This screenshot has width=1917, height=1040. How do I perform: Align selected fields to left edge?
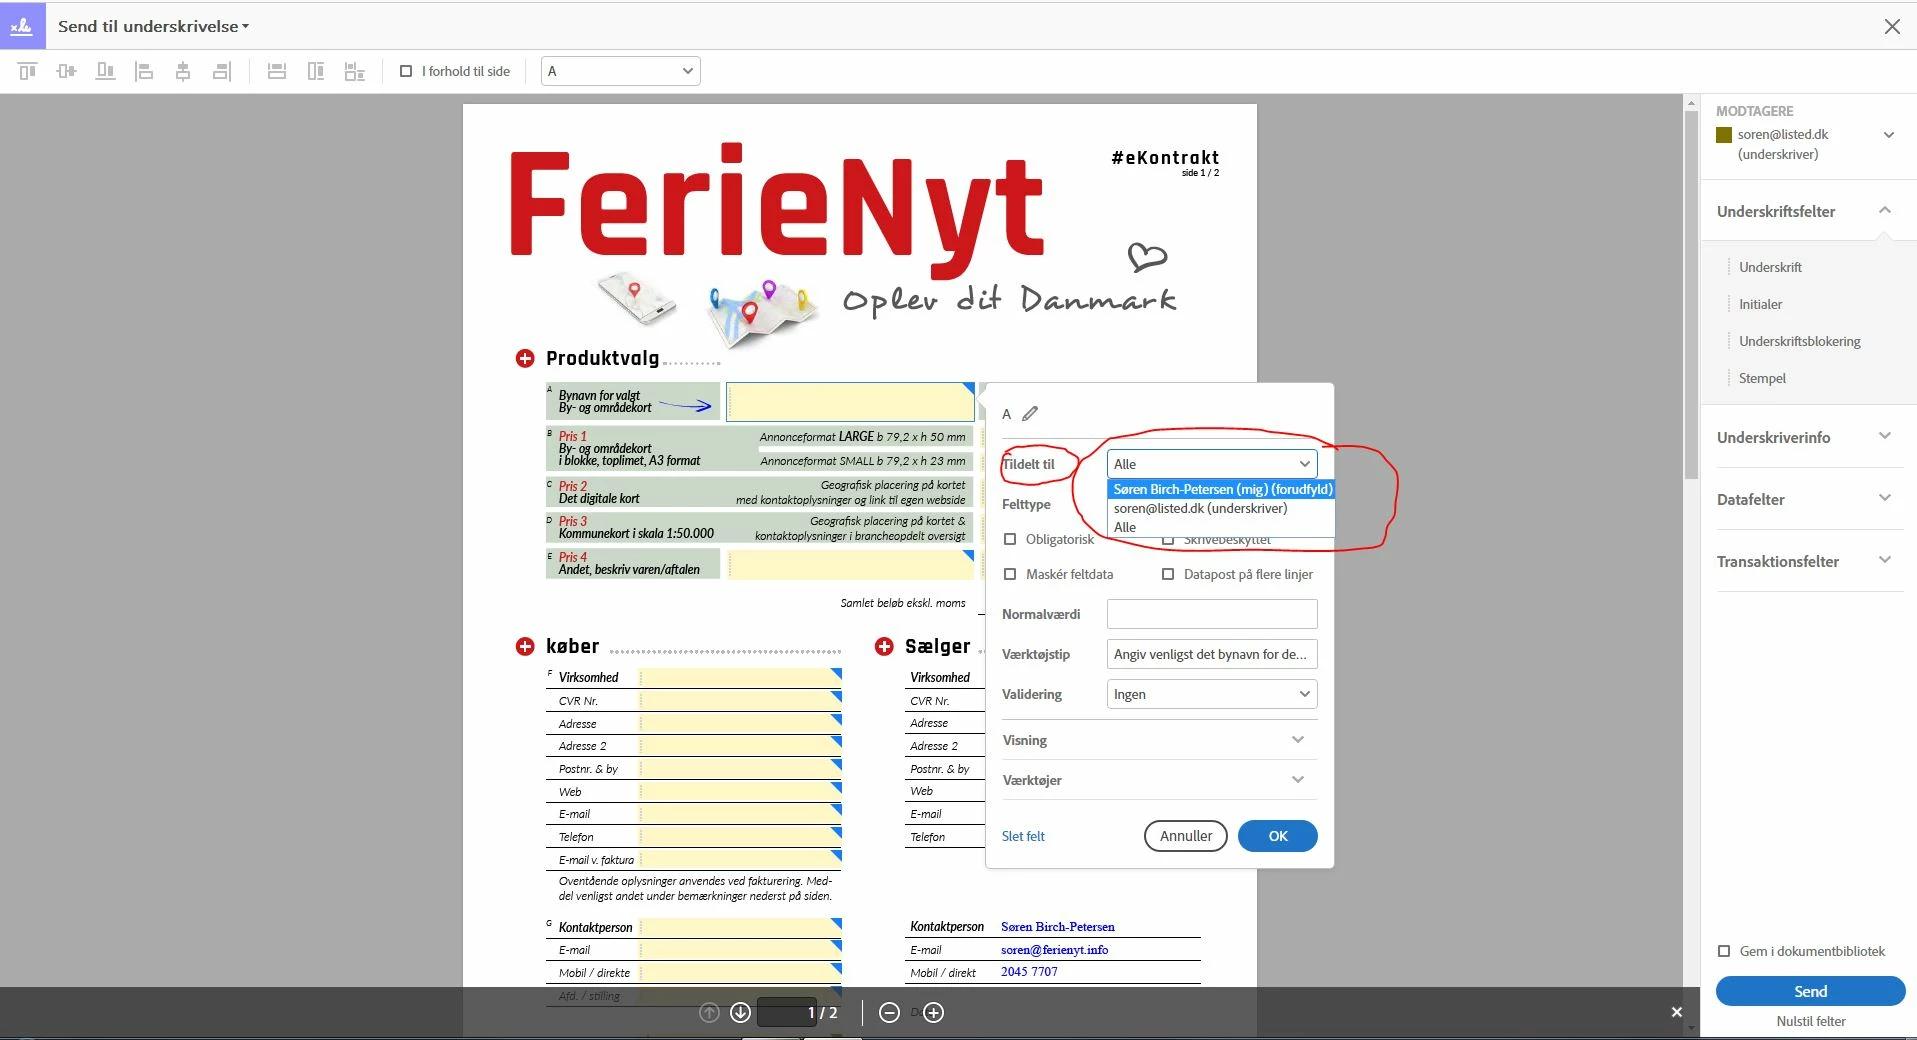144,71
